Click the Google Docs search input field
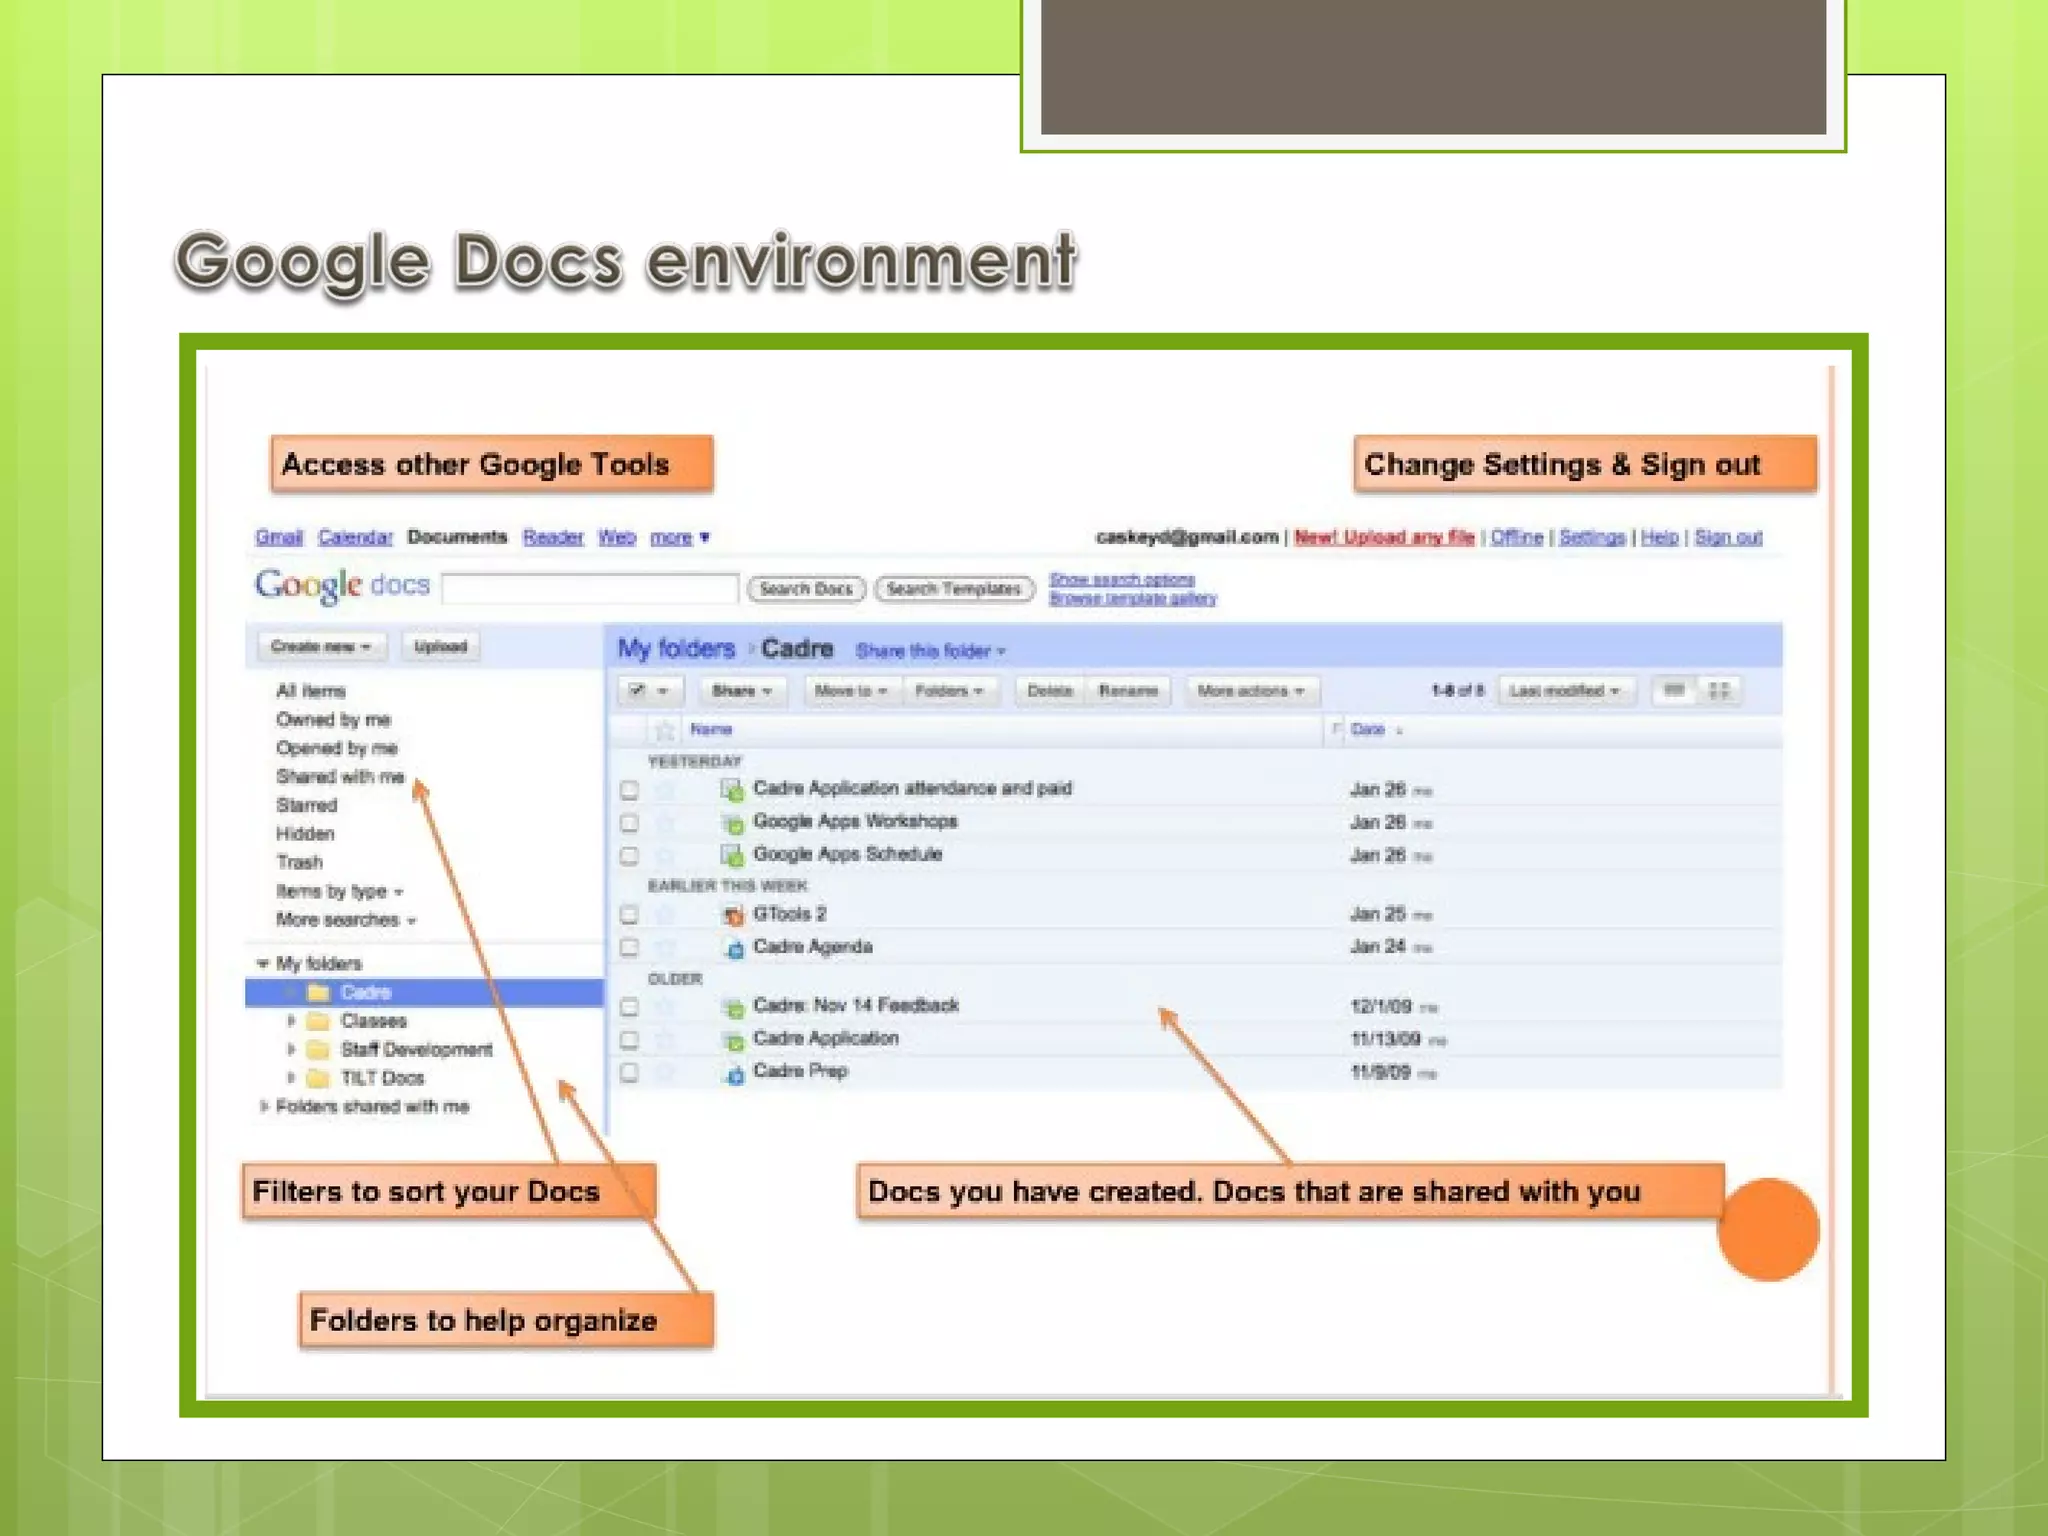The height and width of the screenshot is (1536, 2048). tap(590, 589)
